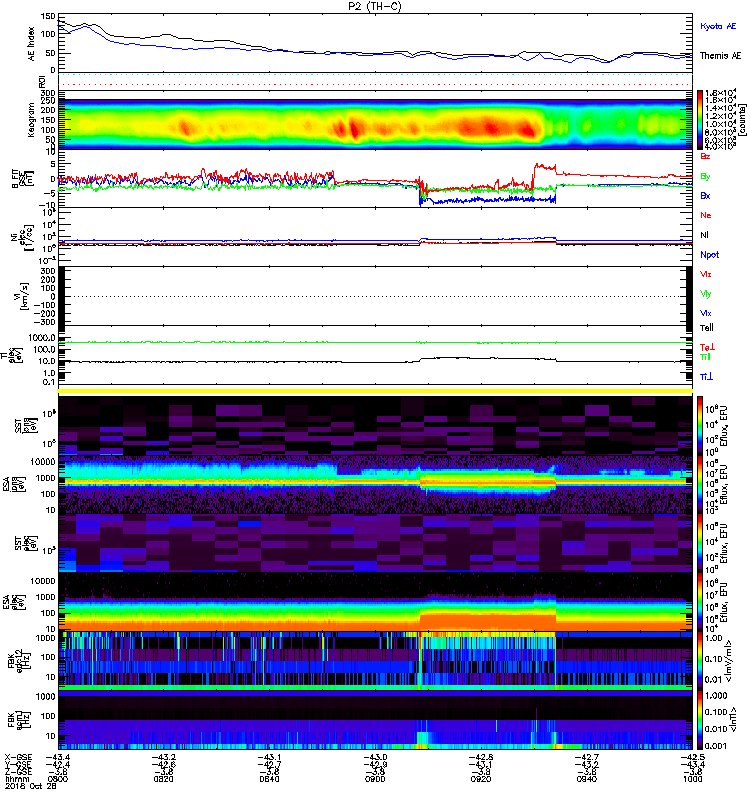The width and height of the screenshot is (750, 800).
Task: Select the blue Npot legend label
Action: tap(710, 255)
